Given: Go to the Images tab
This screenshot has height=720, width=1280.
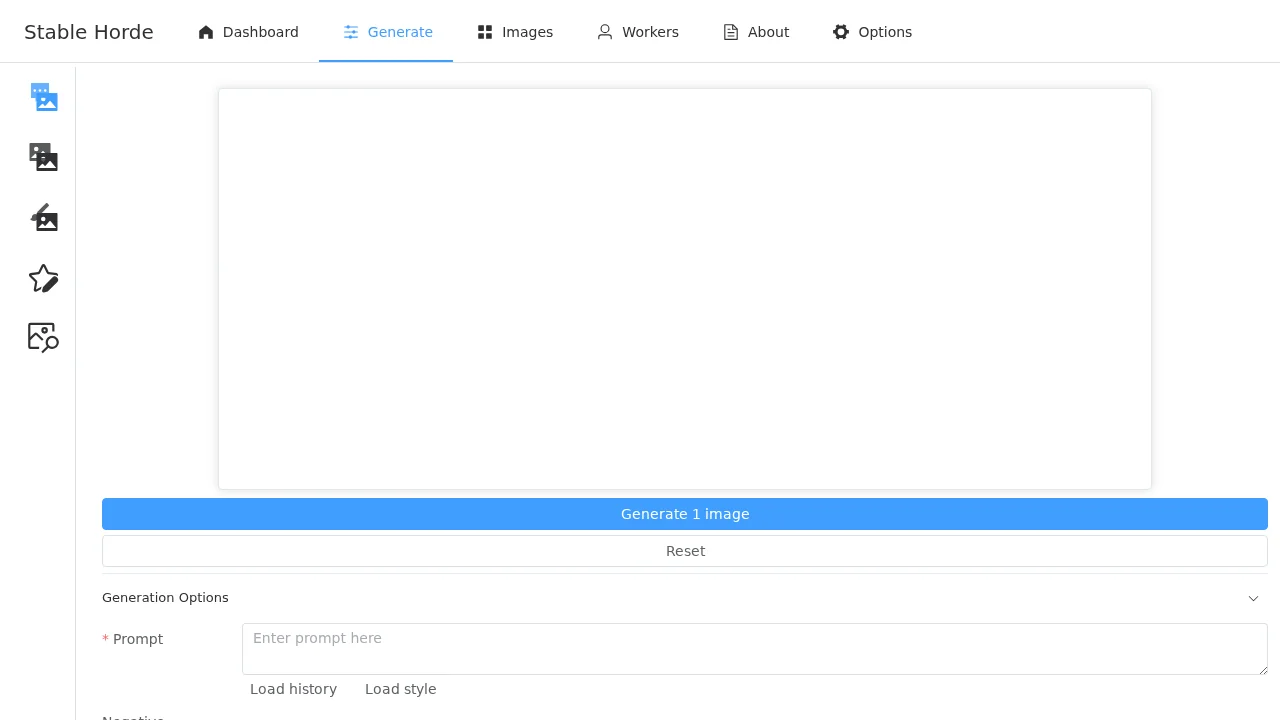Looking at the screenshot, I should (515, 31).
